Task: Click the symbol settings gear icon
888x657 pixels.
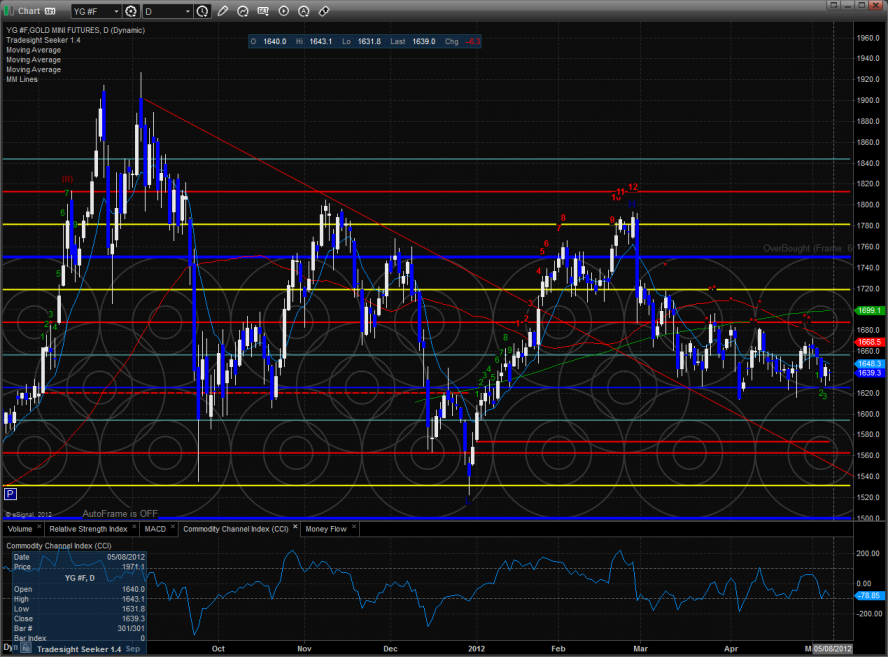Action: pyautogui.click(x=130, y=12)
